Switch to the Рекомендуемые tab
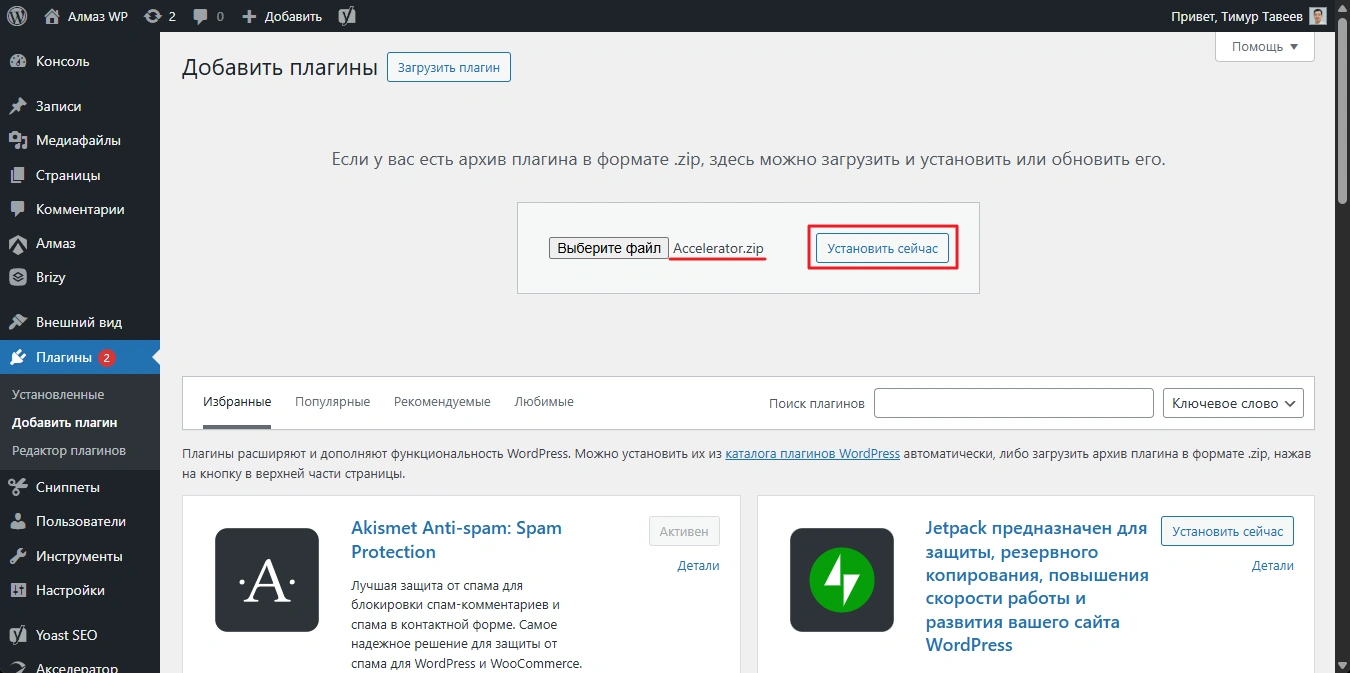Screen dimensions: 1350x673 [x=442, y=402]
